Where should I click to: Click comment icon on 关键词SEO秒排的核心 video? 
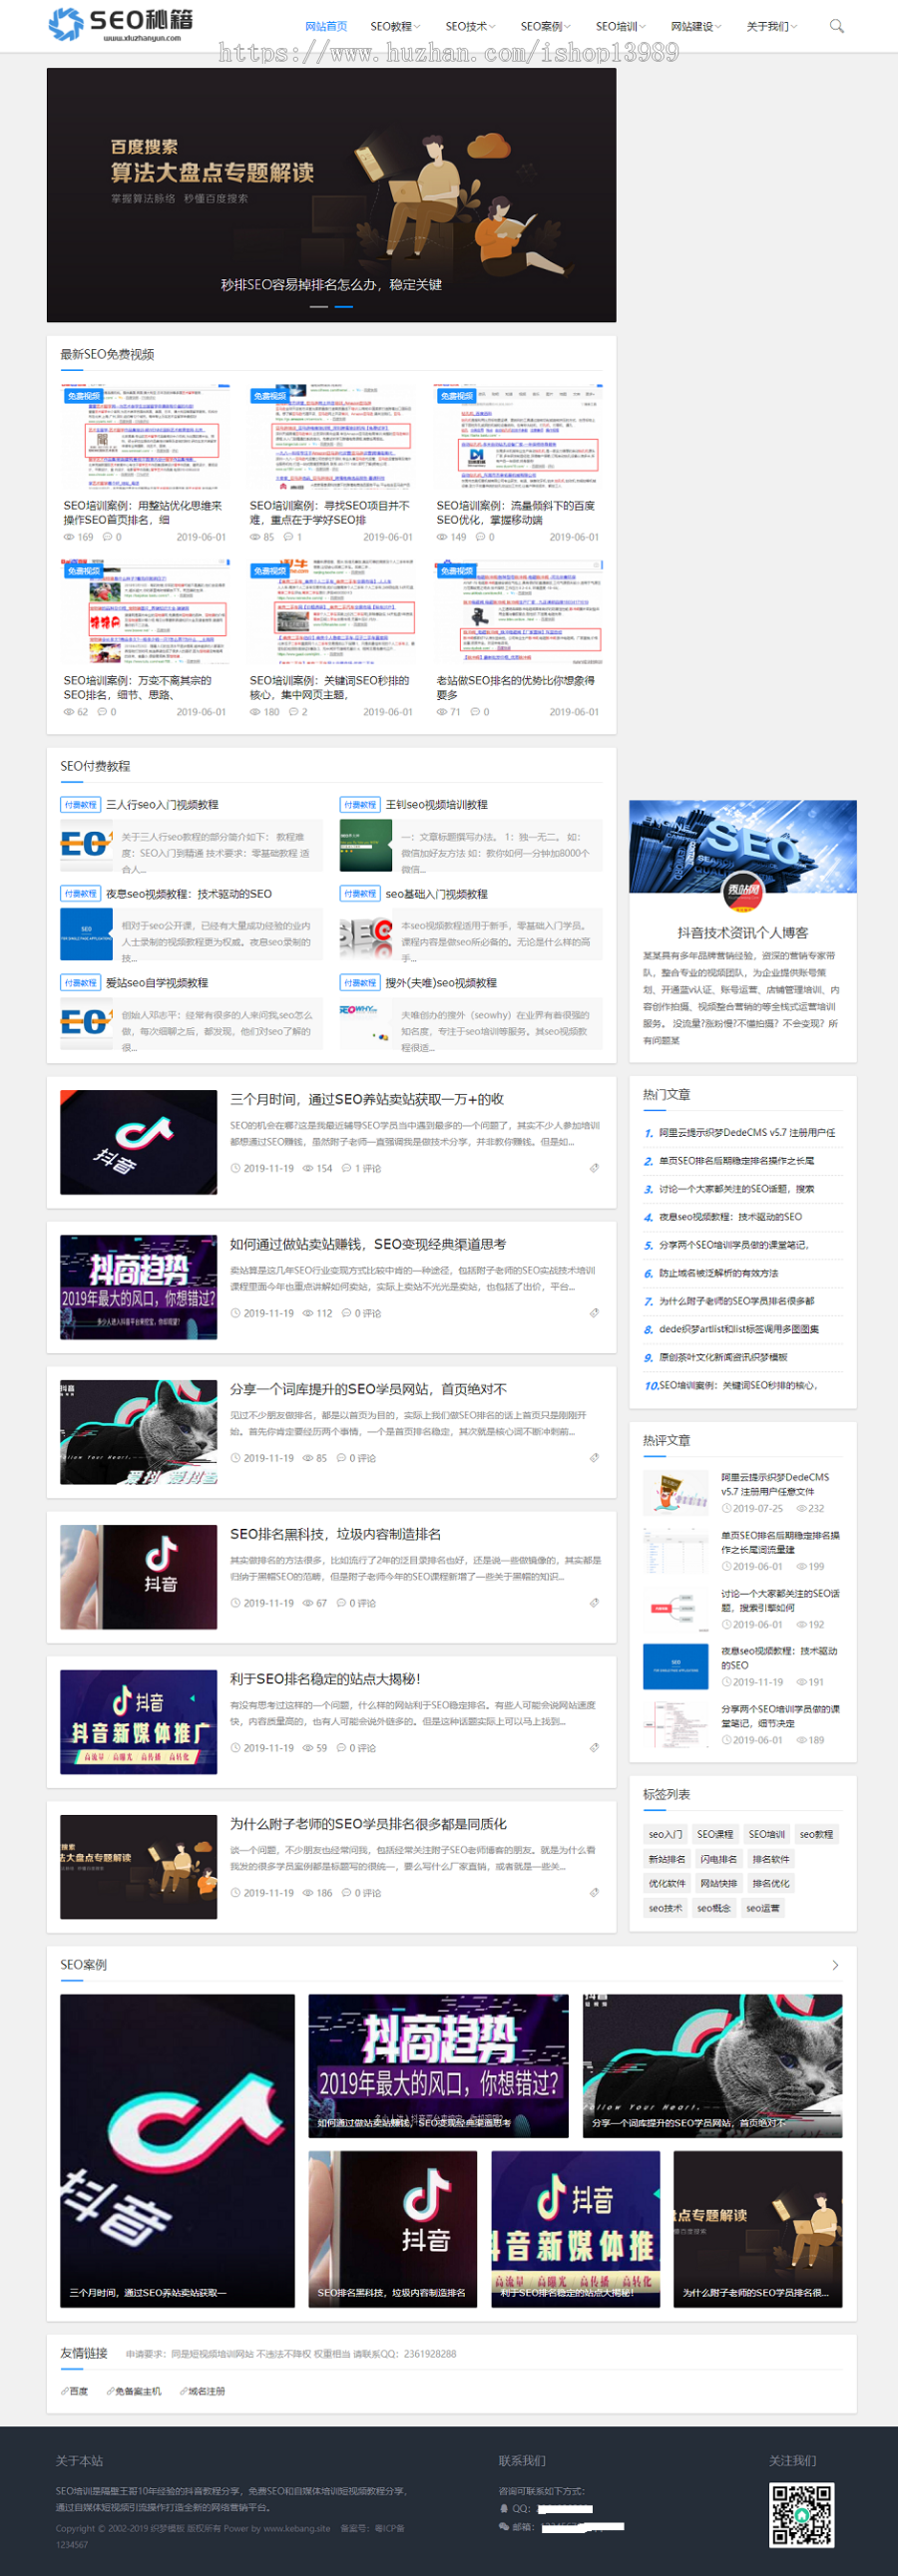pyautogui.click(x=294, y=712)
